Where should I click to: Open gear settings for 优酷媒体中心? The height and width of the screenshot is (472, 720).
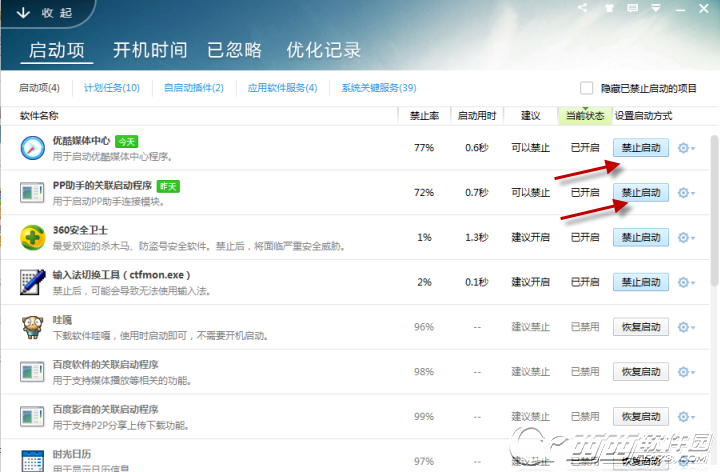[686, 148]
